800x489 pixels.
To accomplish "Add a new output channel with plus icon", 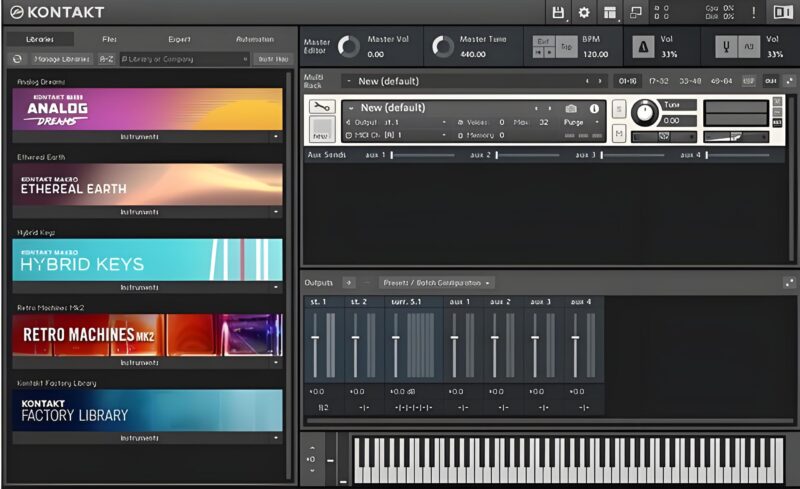I will click(x=348, y=282).
